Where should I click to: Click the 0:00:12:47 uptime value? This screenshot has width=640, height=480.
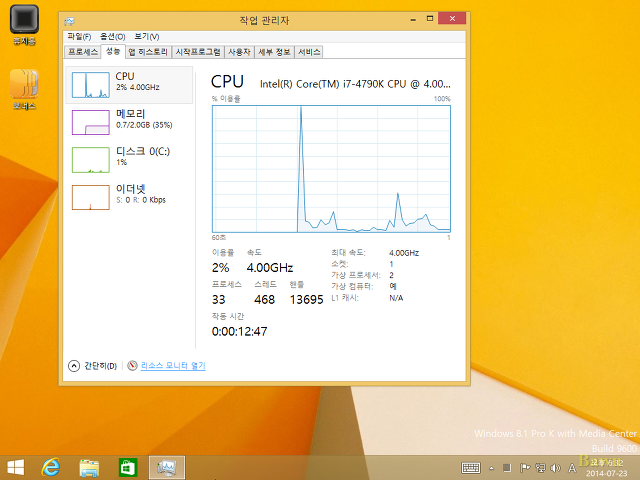[x=240, y=331]
